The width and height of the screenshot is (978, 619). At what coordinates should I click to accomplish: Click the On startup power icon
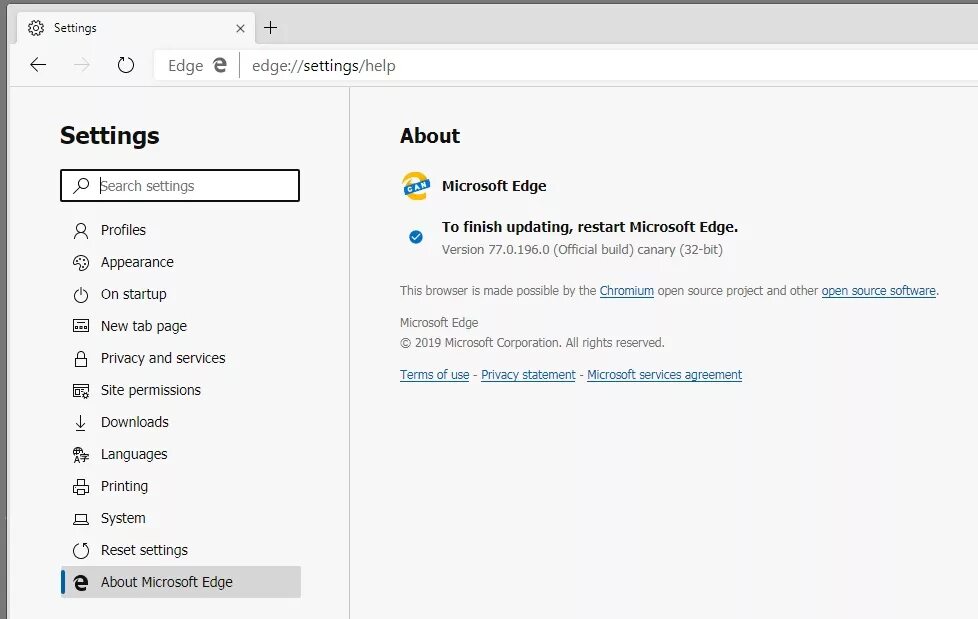tap(81, 295)
